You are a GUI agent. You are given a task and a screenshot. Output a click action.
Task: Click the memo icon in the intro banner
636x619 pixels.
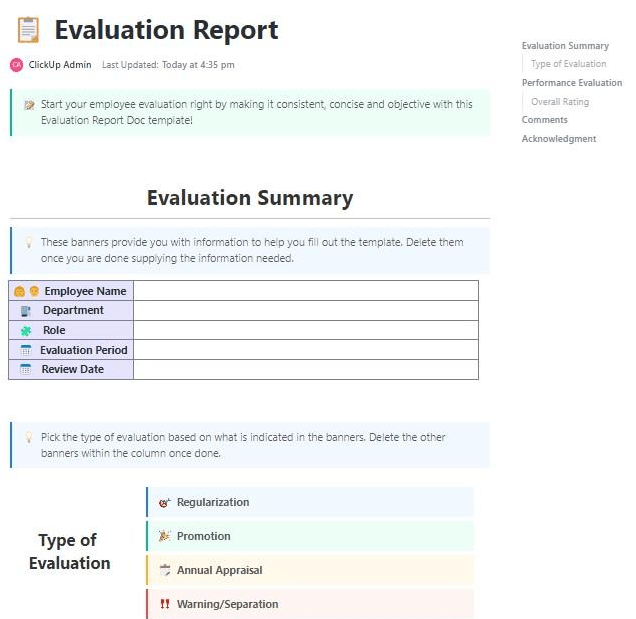[x=29, y=105]
